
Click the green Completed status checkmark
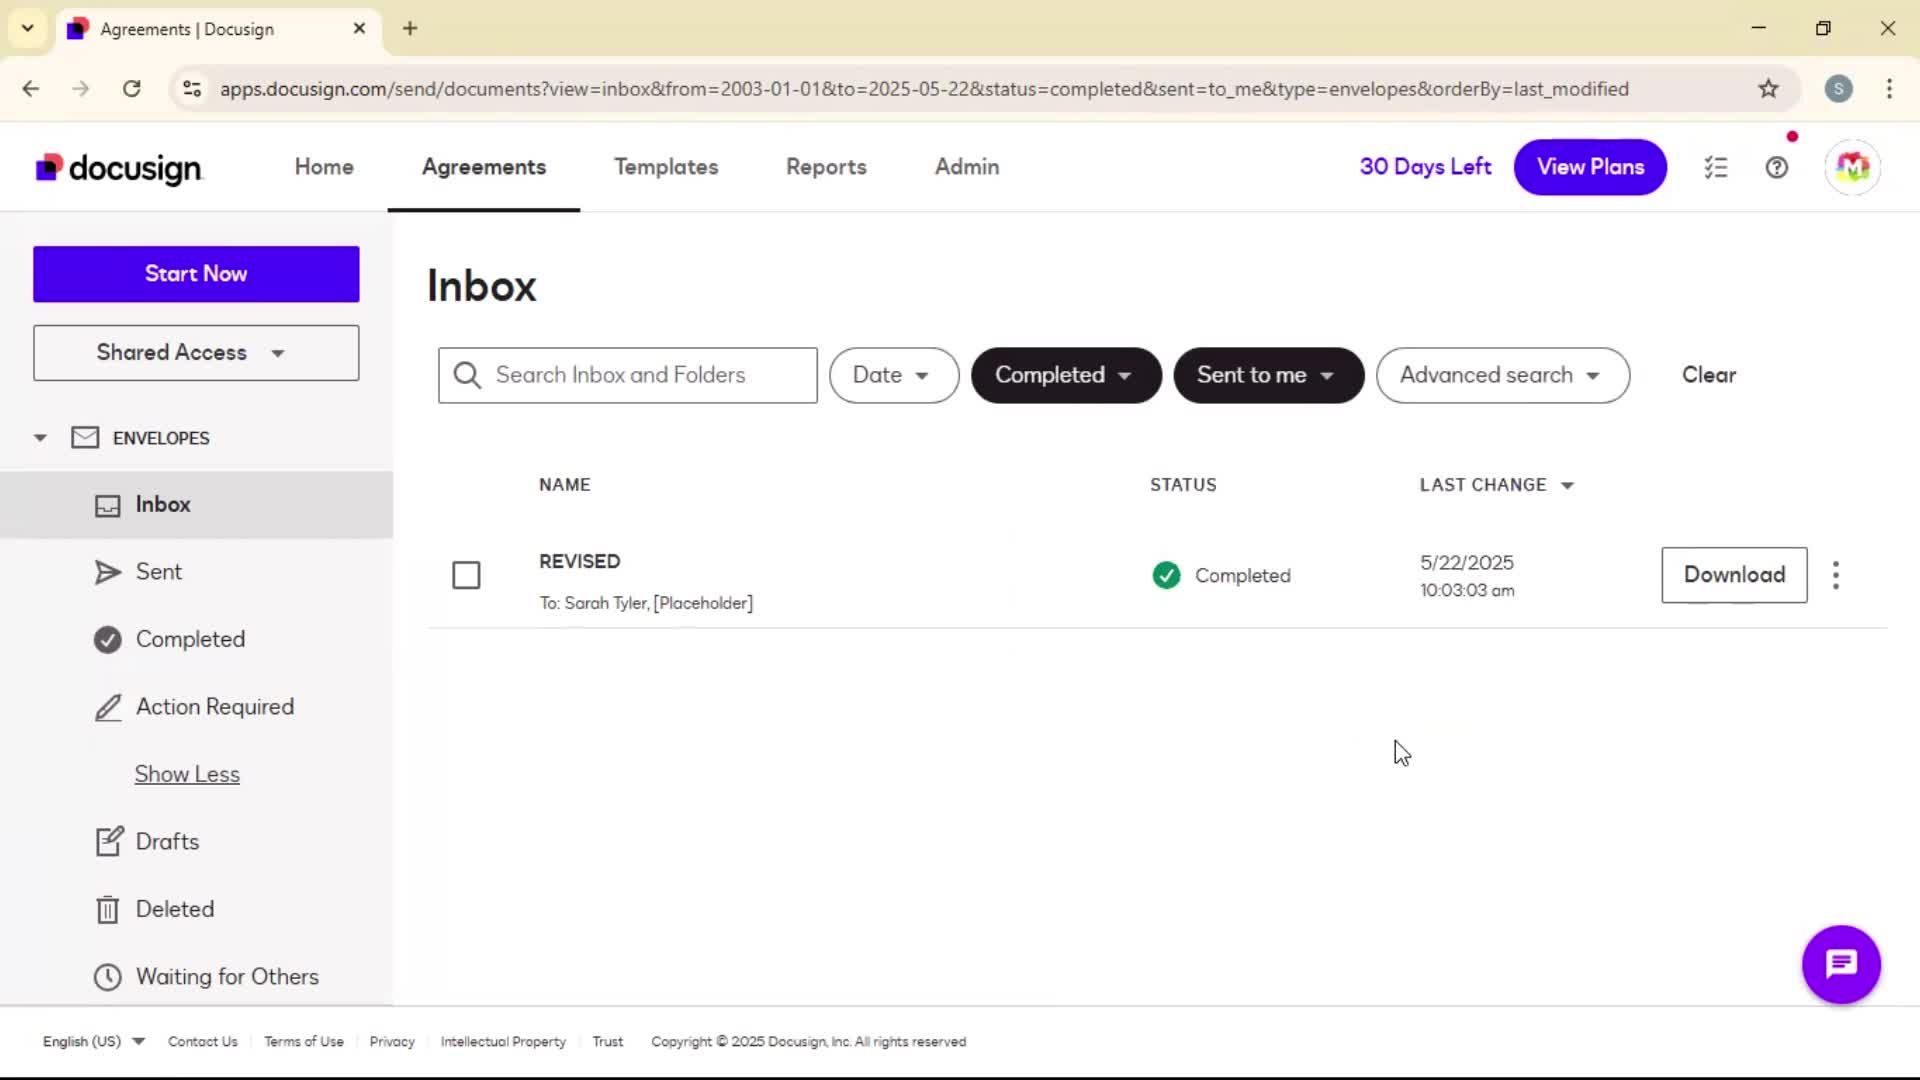coord(1166,575)
